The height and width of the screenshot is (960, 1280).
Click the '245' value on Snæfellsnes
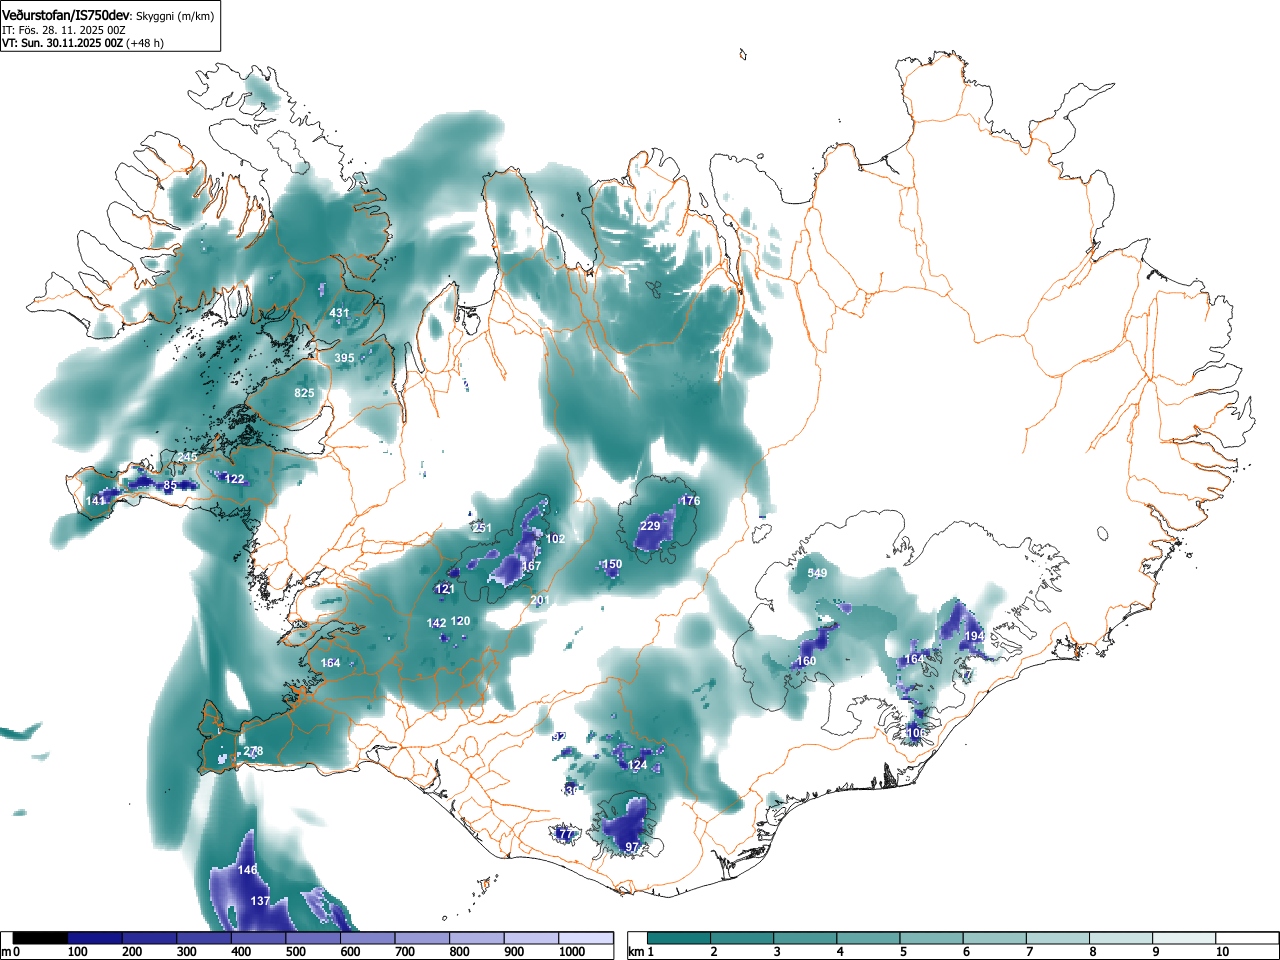pos(187,457)
